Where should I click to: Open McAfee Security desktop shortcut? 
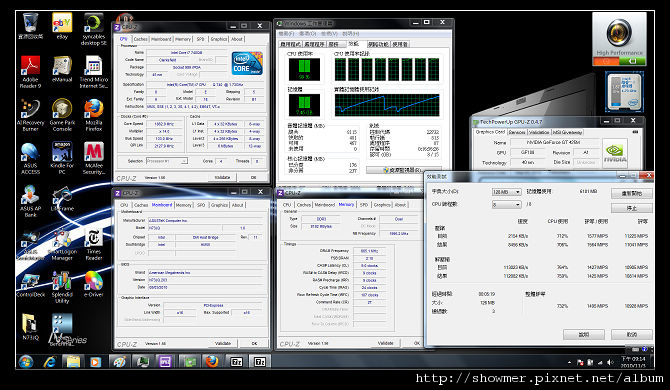click(x=94, y=158)
